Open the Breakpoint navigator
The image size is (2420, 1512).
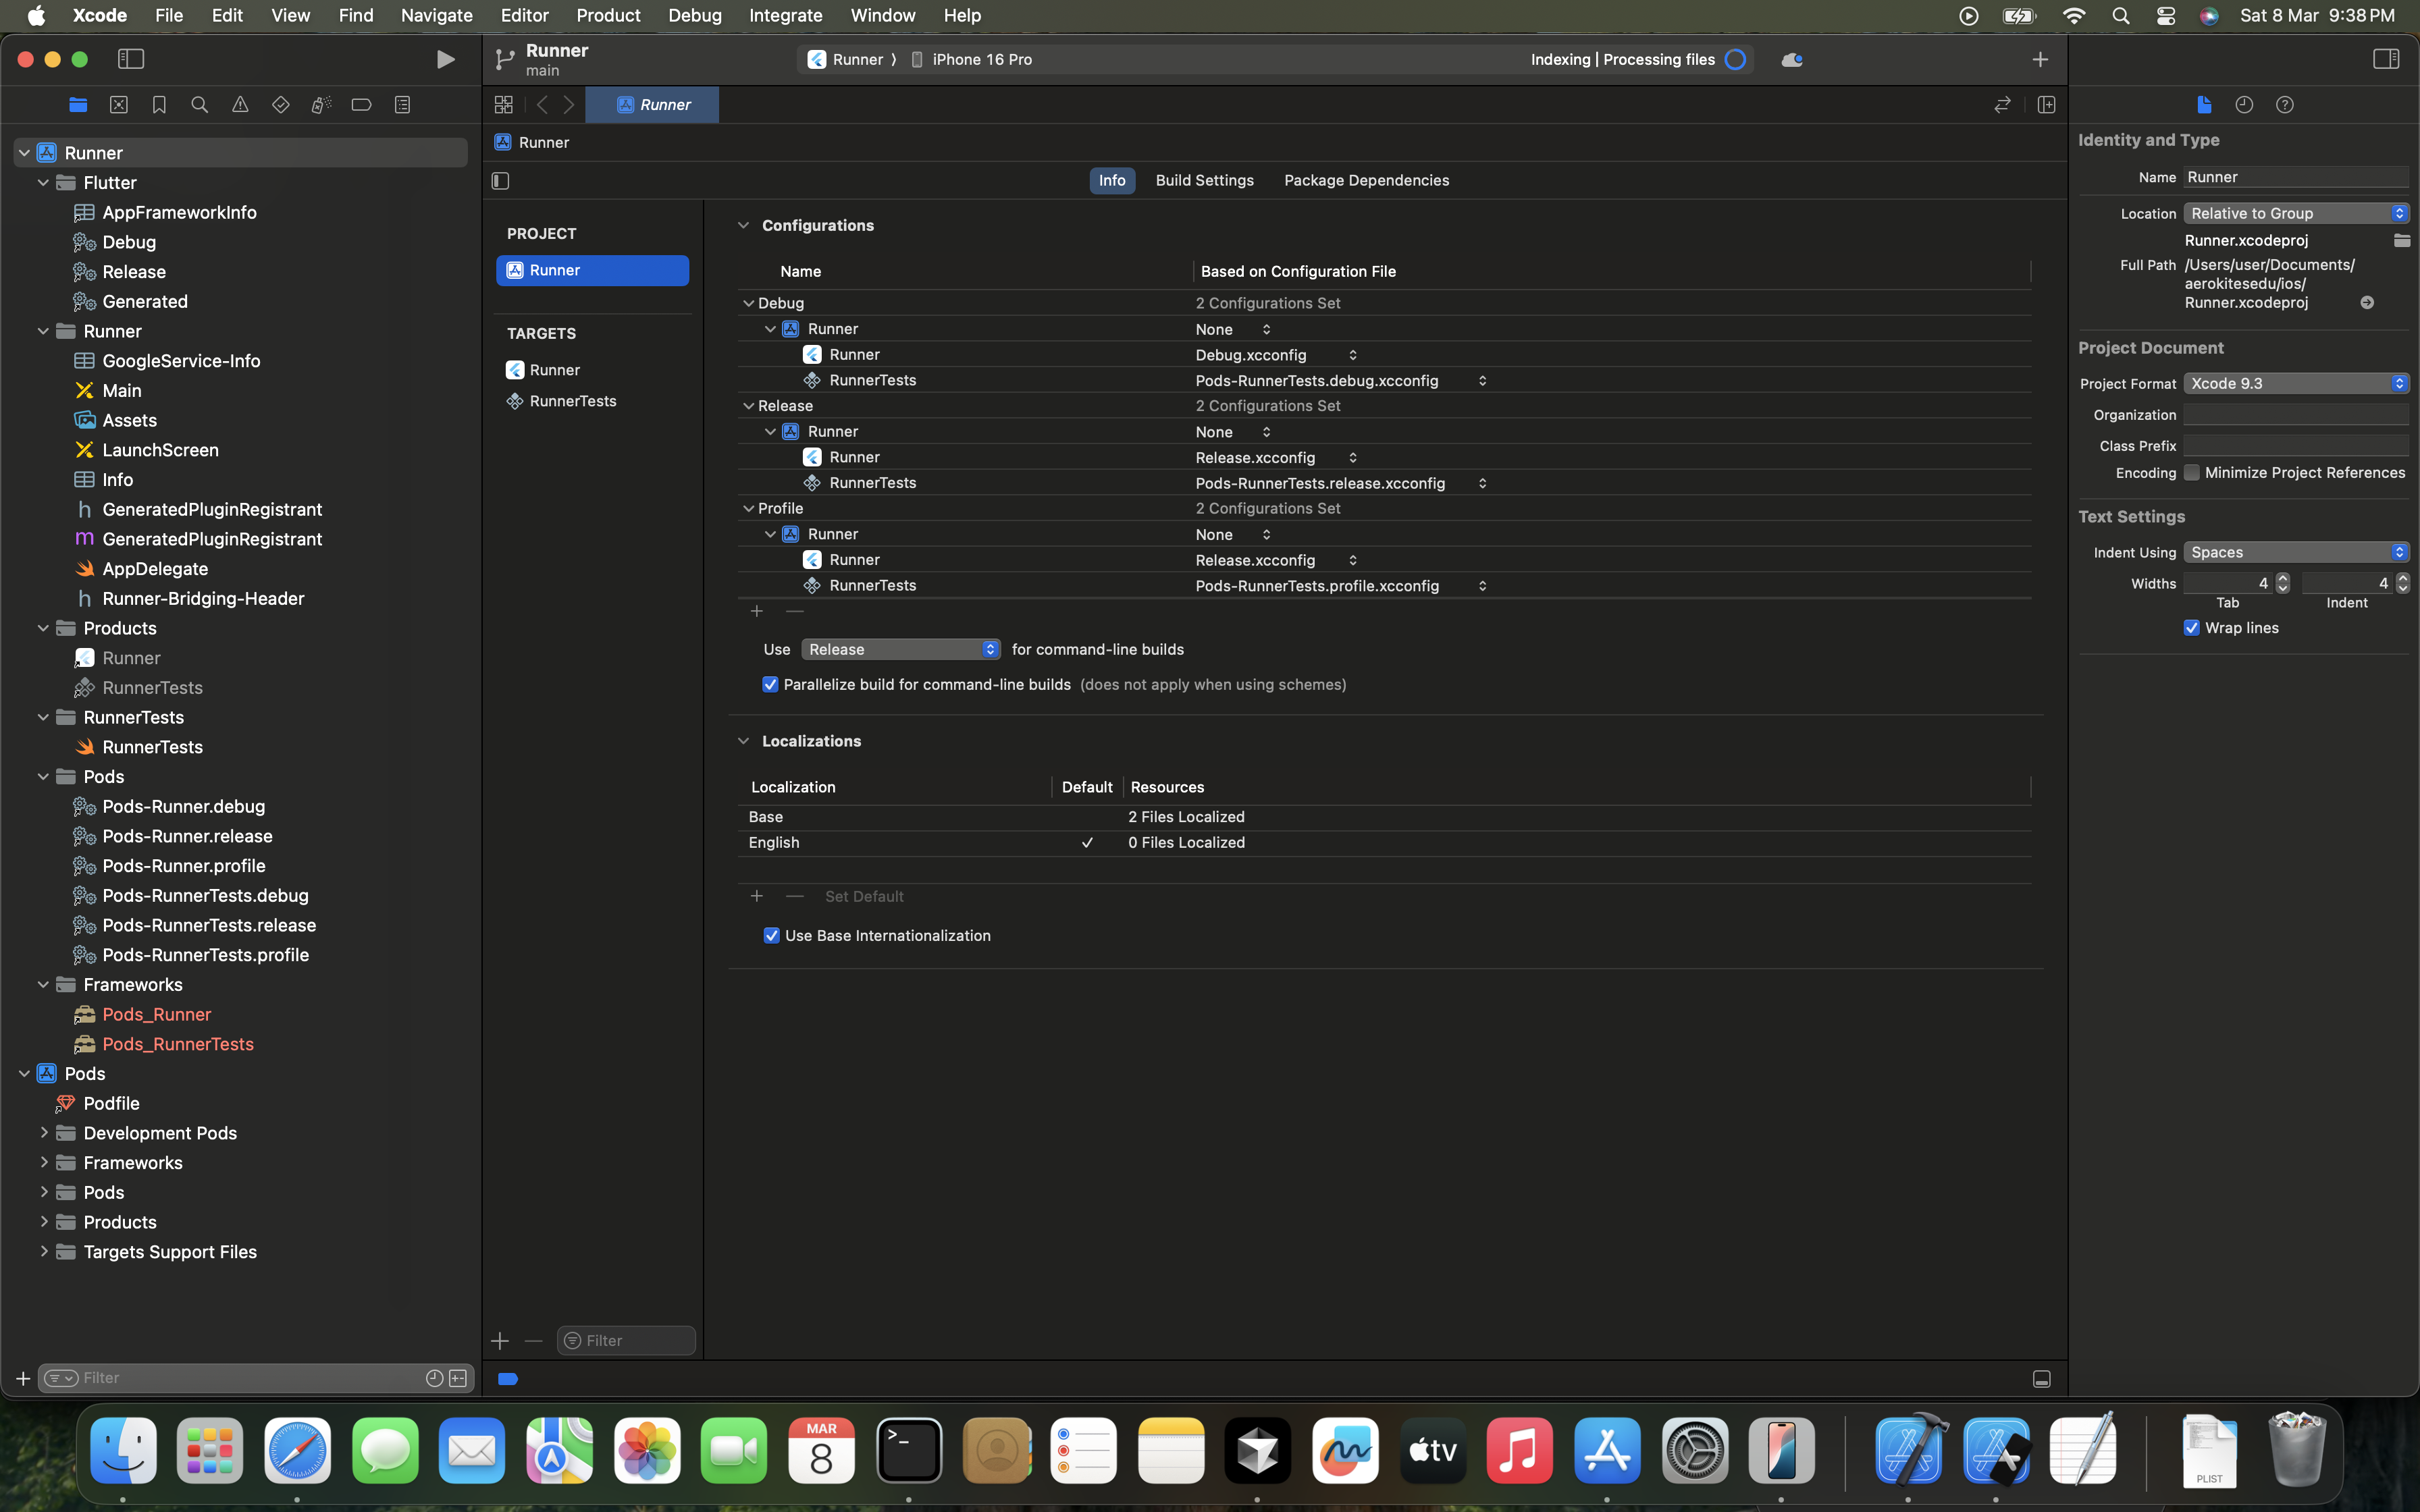362,105
